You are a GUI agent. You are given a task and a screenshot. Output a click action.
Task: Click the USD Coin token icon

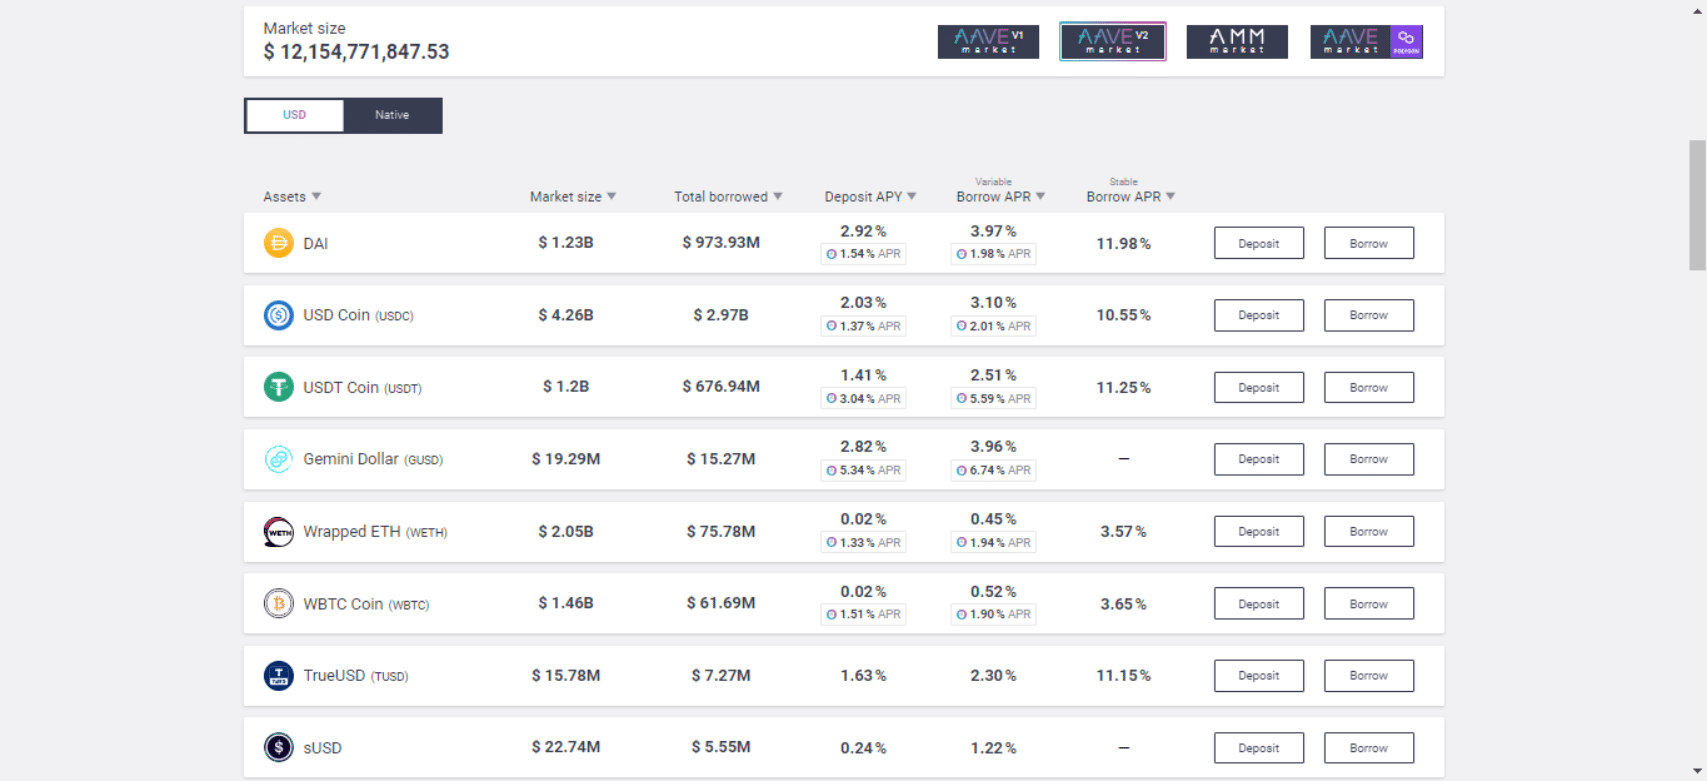click(x=278, y=315)
